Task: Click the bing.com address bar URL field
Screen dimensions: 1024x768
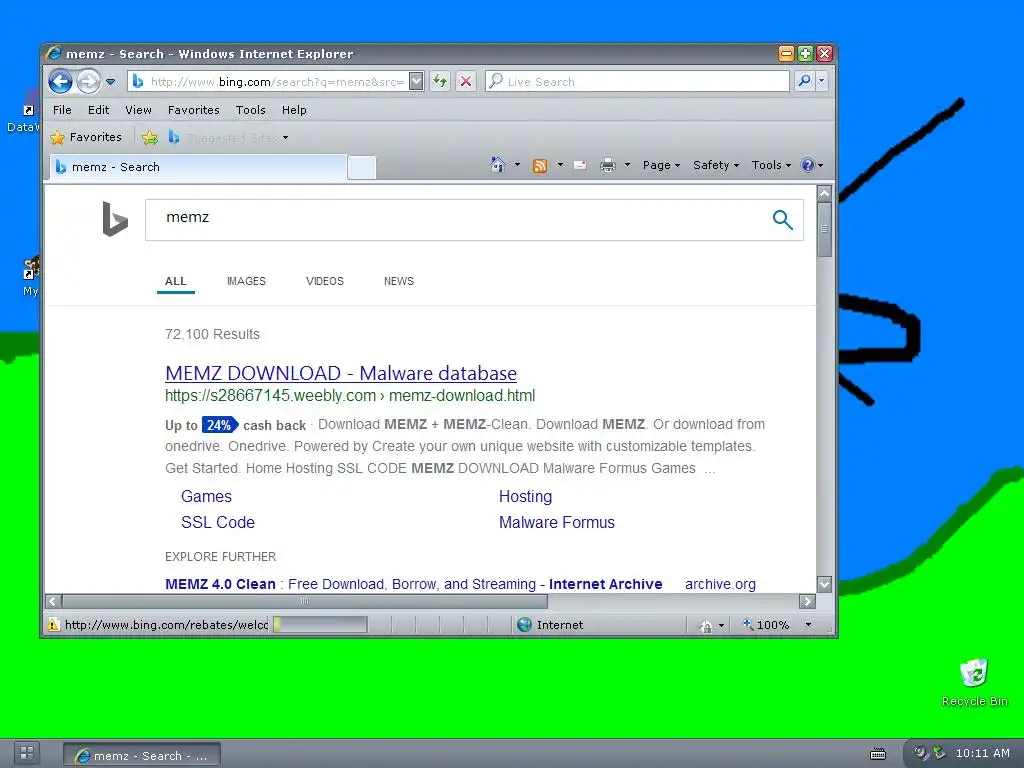Action: pyautogui.click(x=277, y=82)
